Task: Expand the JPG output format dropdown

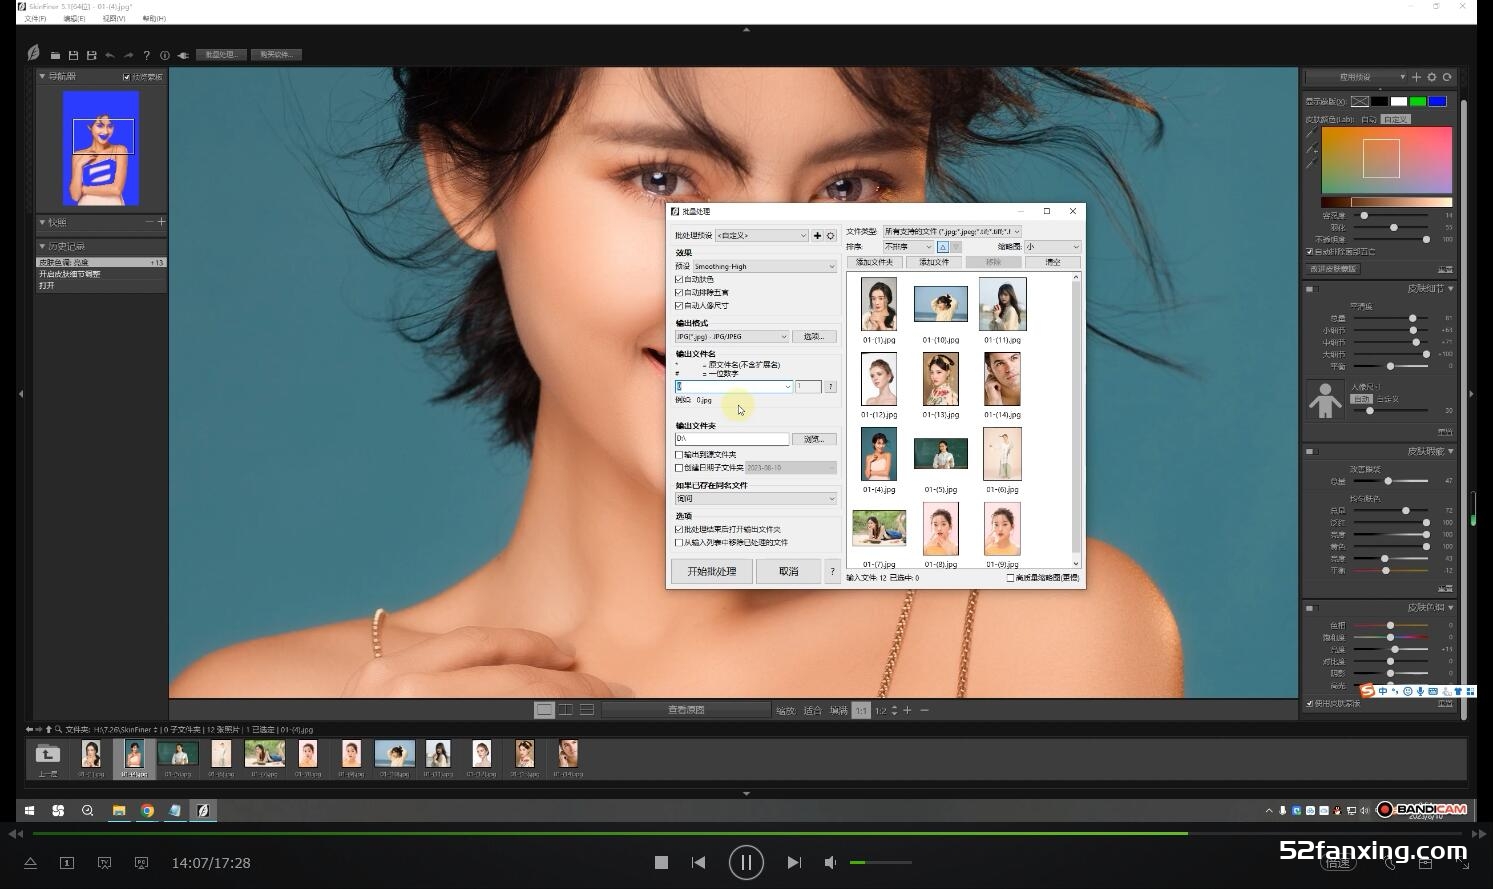Action: tap(732, 337)
